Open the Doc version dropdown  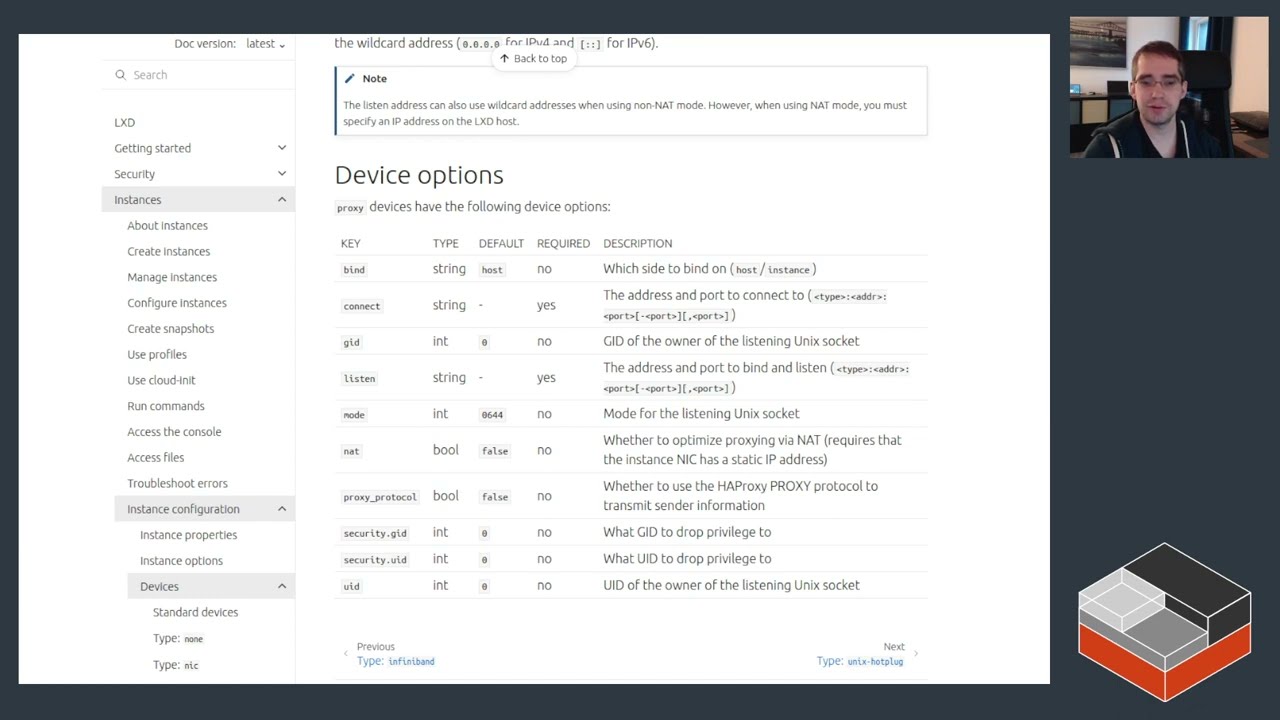click(265, 44)
